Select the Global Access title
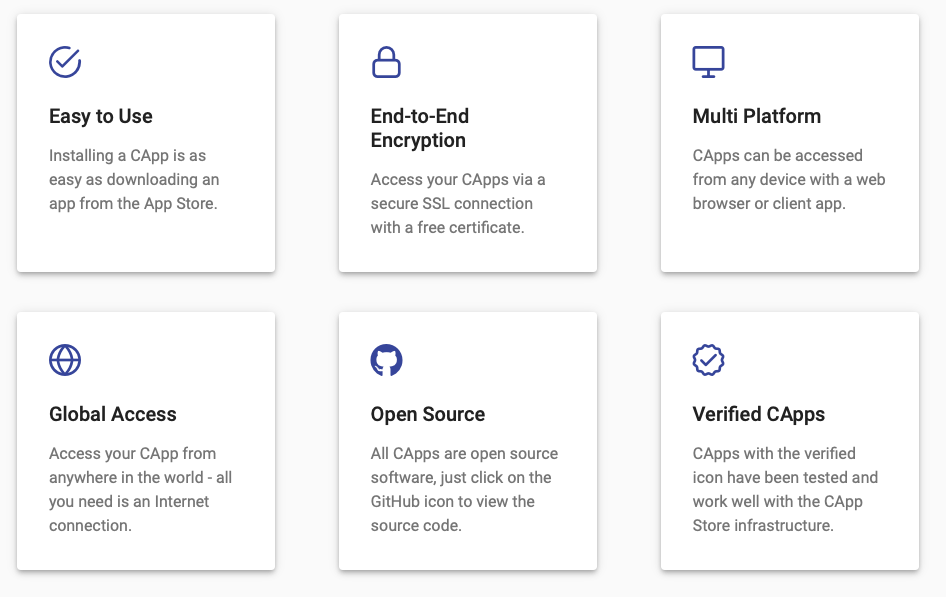 tap(112, 414)
